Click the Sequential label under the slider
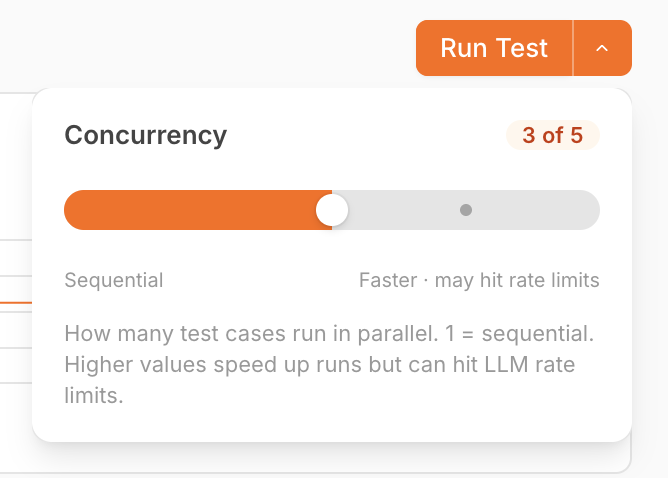The height and width of the screenshot is (478, 668). (x=114, y=280)
